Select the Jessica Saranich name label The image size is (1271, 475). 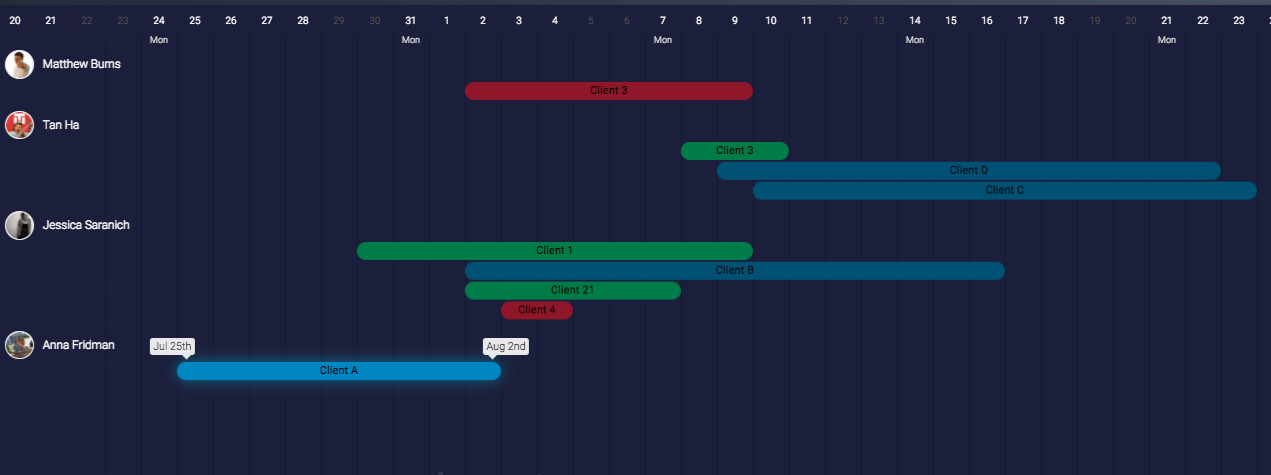point(86,225)
